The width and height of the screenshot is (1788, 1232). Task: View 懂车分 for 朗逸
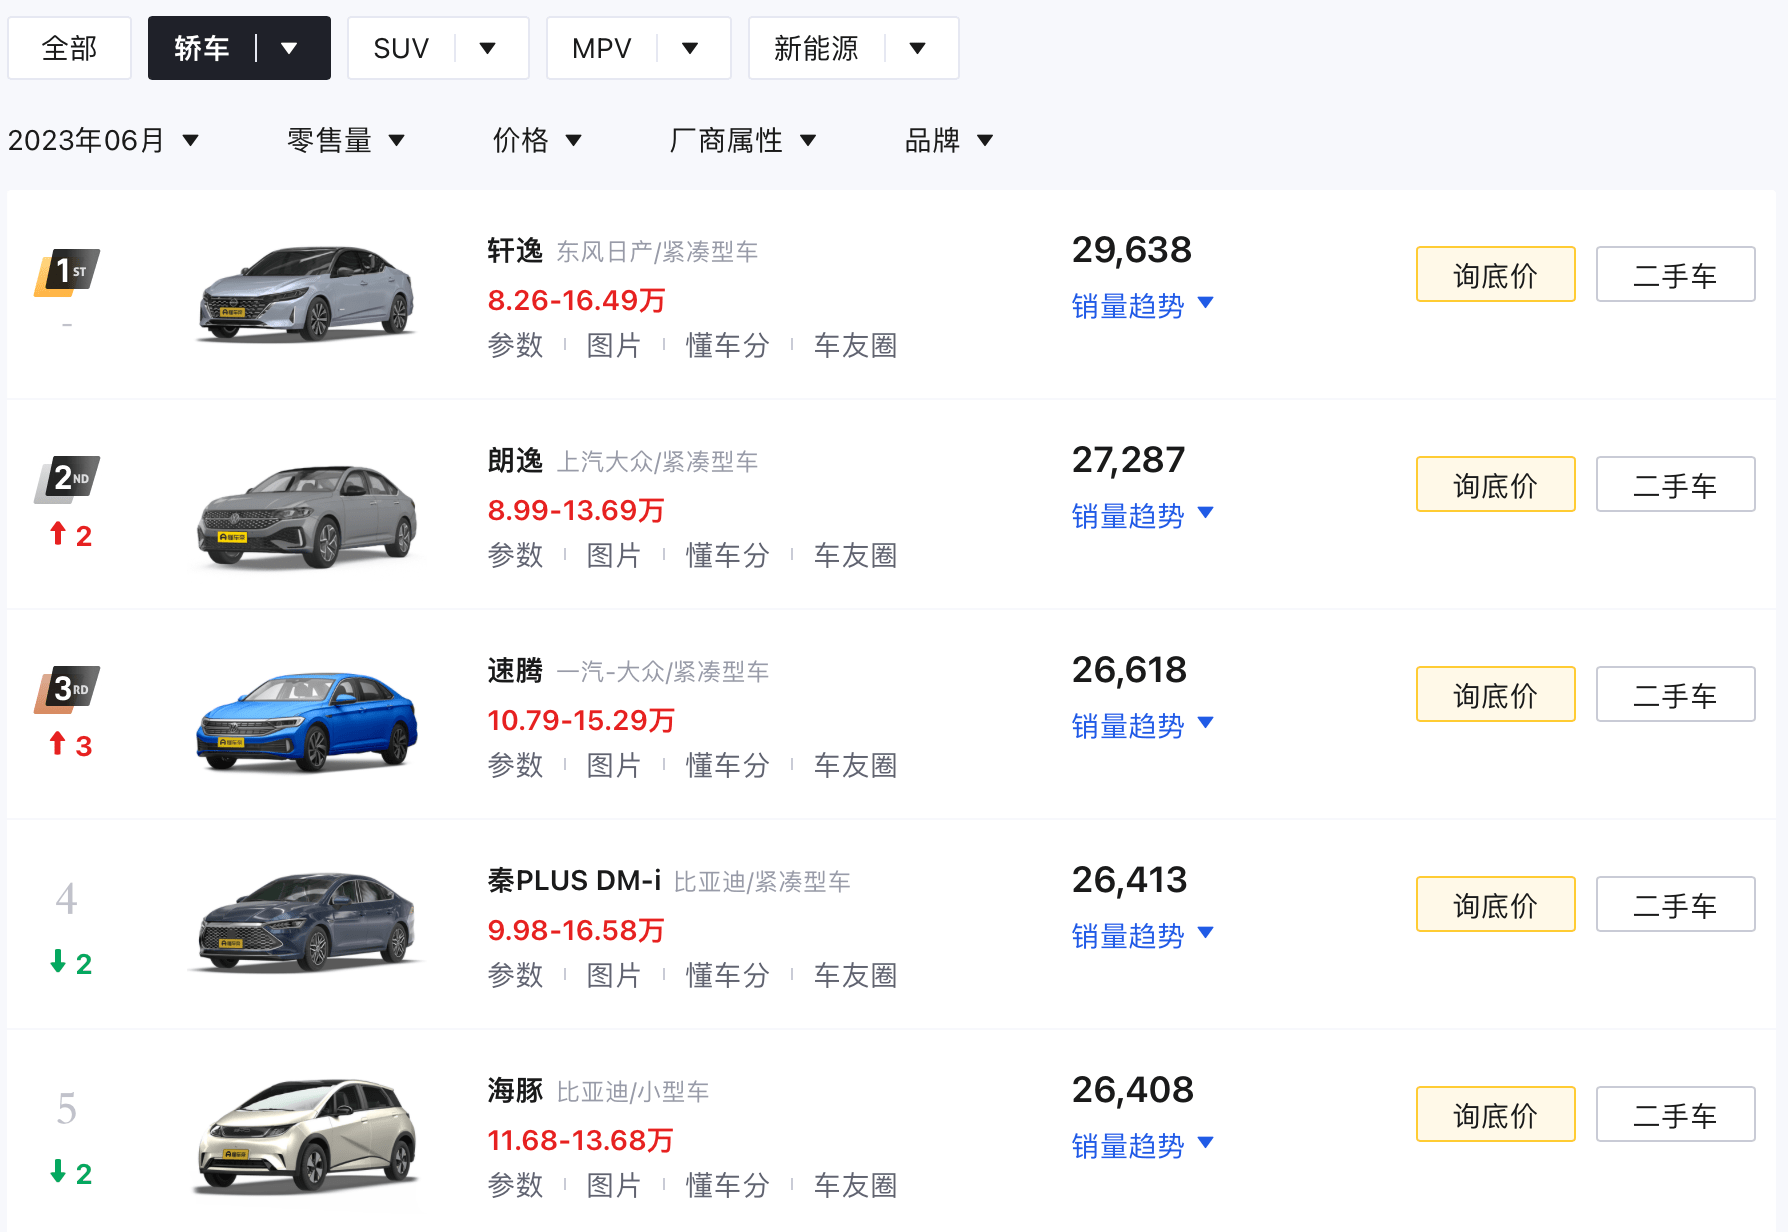727,555
